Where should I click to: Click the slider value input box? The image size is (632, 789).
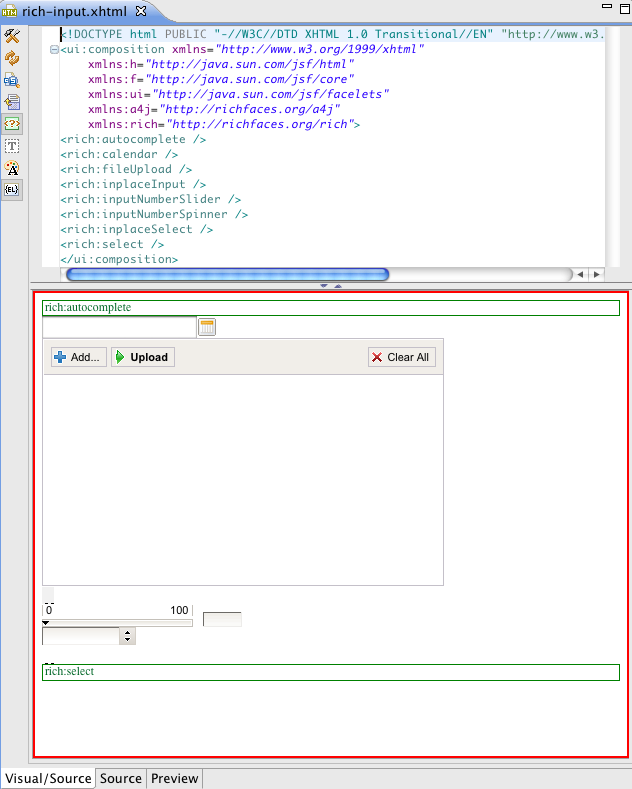pyautogui.click(x=222, y=619)
